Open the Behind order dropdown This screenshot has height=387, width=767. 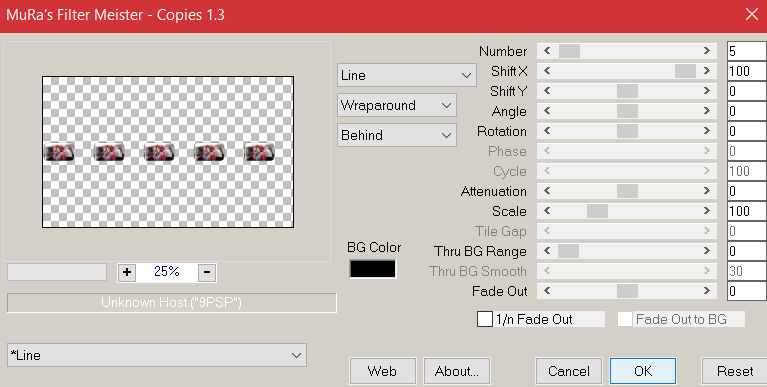[x=397, y=135]
